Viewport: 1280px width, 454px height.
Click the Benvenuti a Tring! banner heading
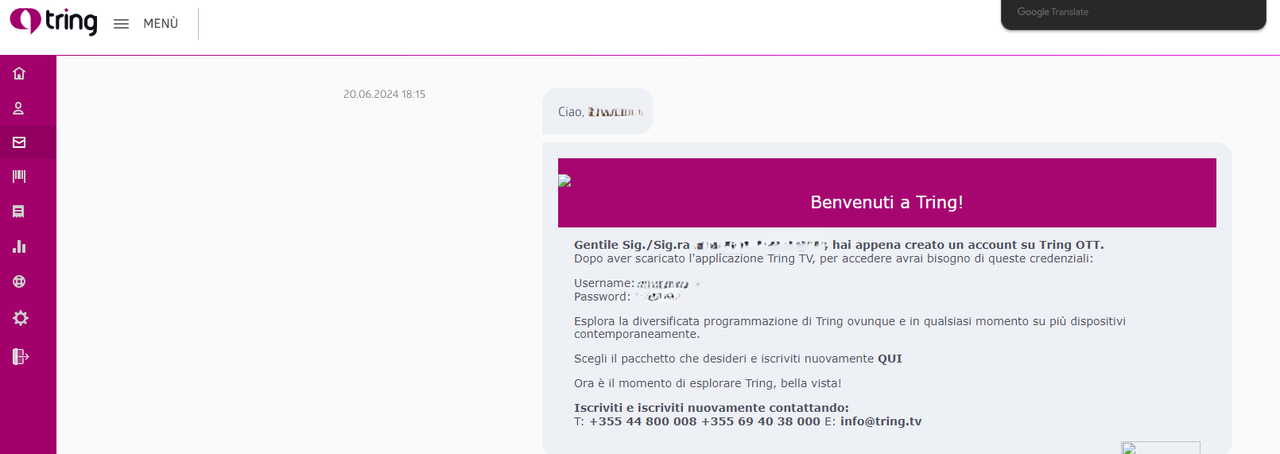point(887,202)
